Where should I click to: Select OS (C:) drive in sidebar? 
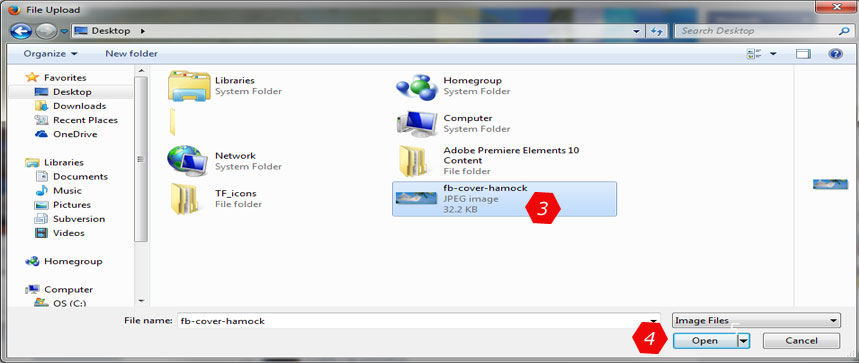(x=60, y=303)
